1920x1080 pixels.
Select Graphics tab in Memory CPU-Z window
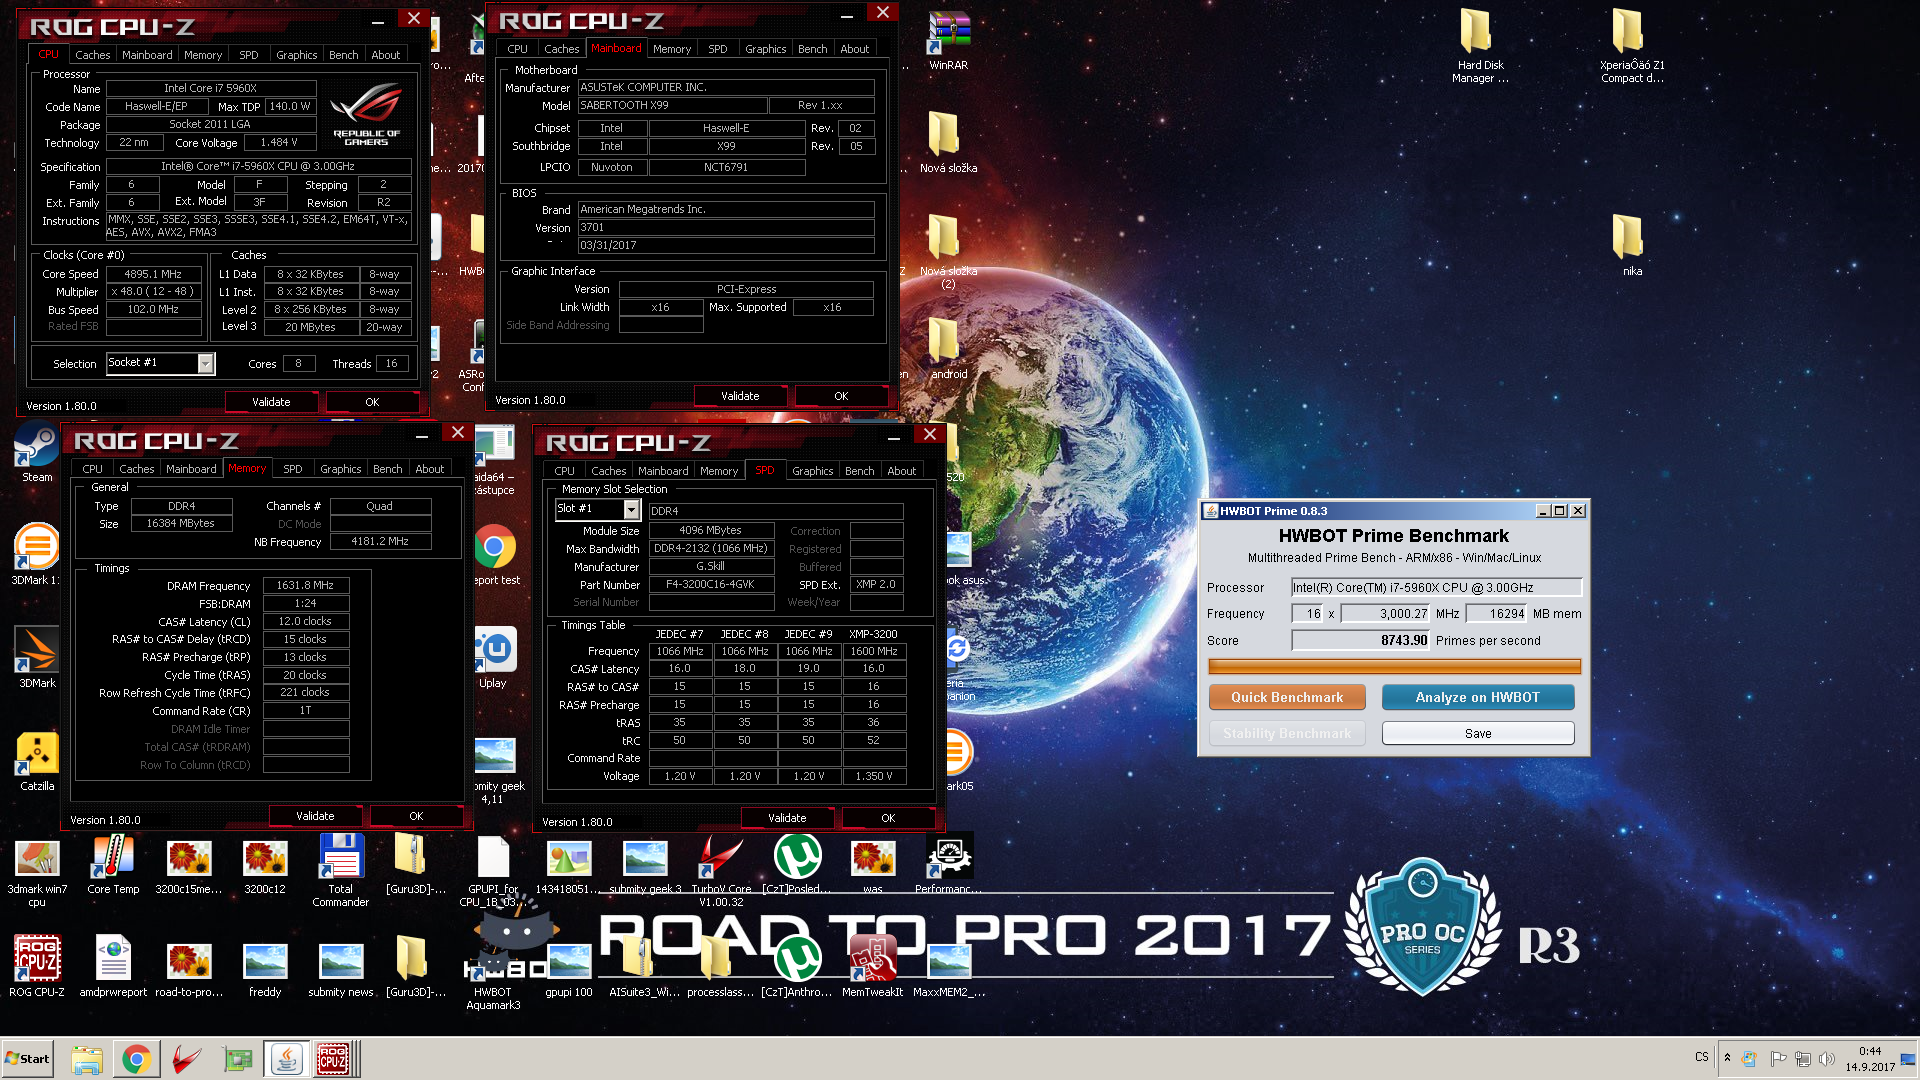coord(340,469)
